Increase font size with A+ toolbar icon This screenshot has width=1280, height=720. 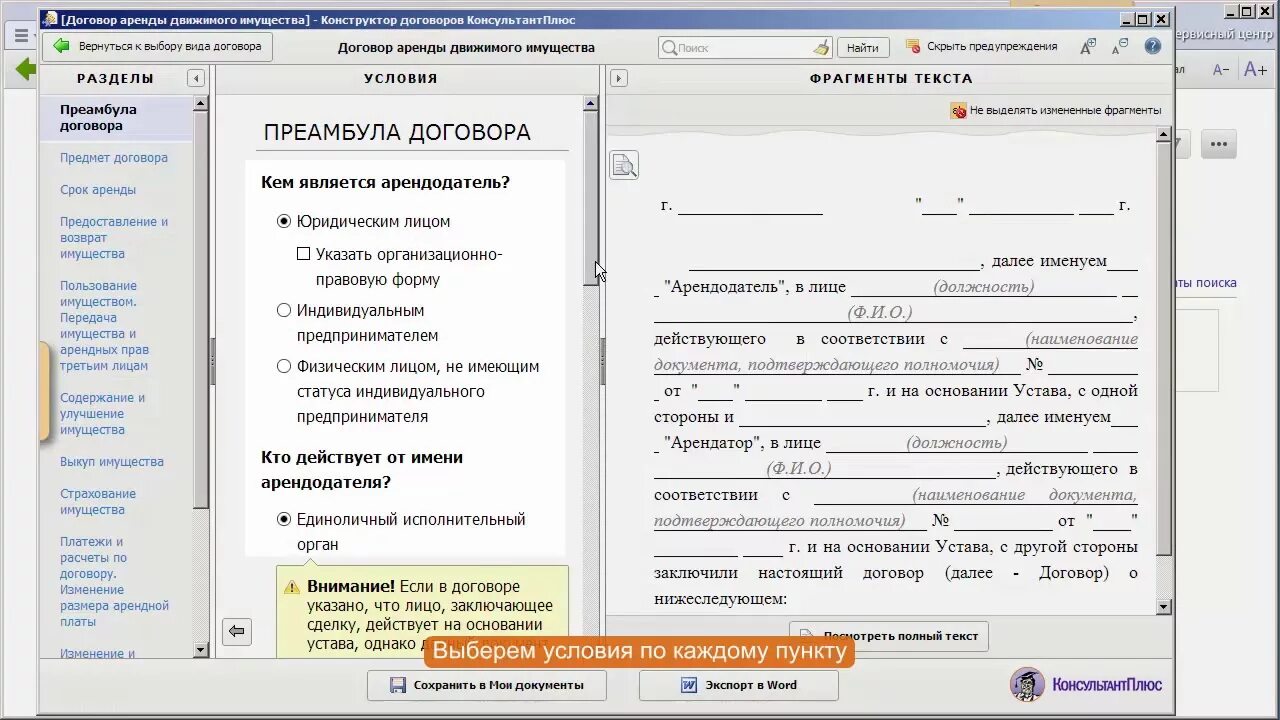tap(1088, 47)
